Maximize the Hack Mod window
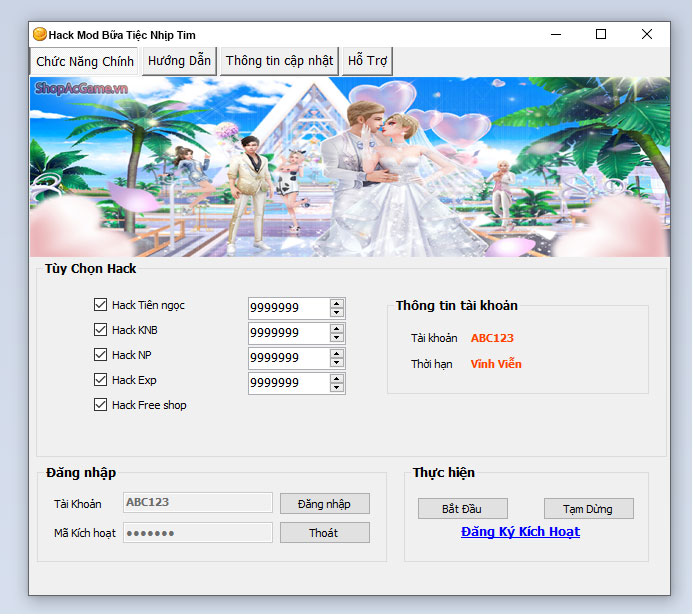693x616 pixels. [601, 34]
